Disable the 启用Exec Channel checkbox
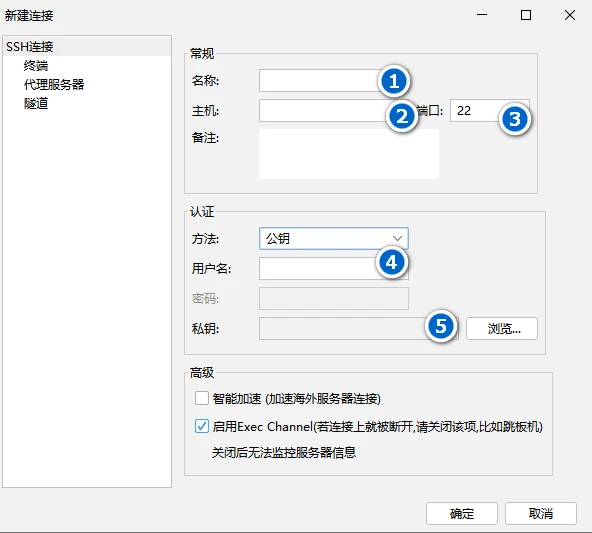Viewport: 592px width, 533px height. (x=202, y=426)
